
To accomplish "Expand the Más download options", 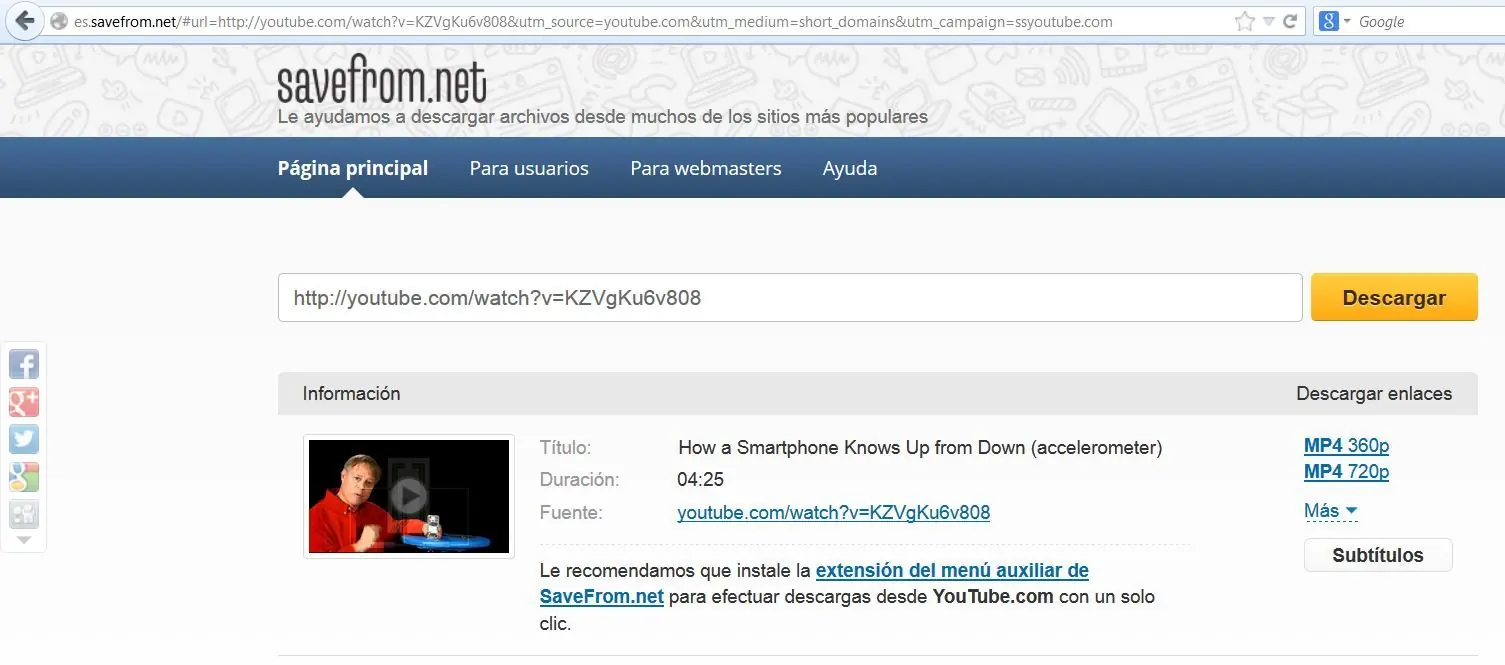I will coord(1330,511).
